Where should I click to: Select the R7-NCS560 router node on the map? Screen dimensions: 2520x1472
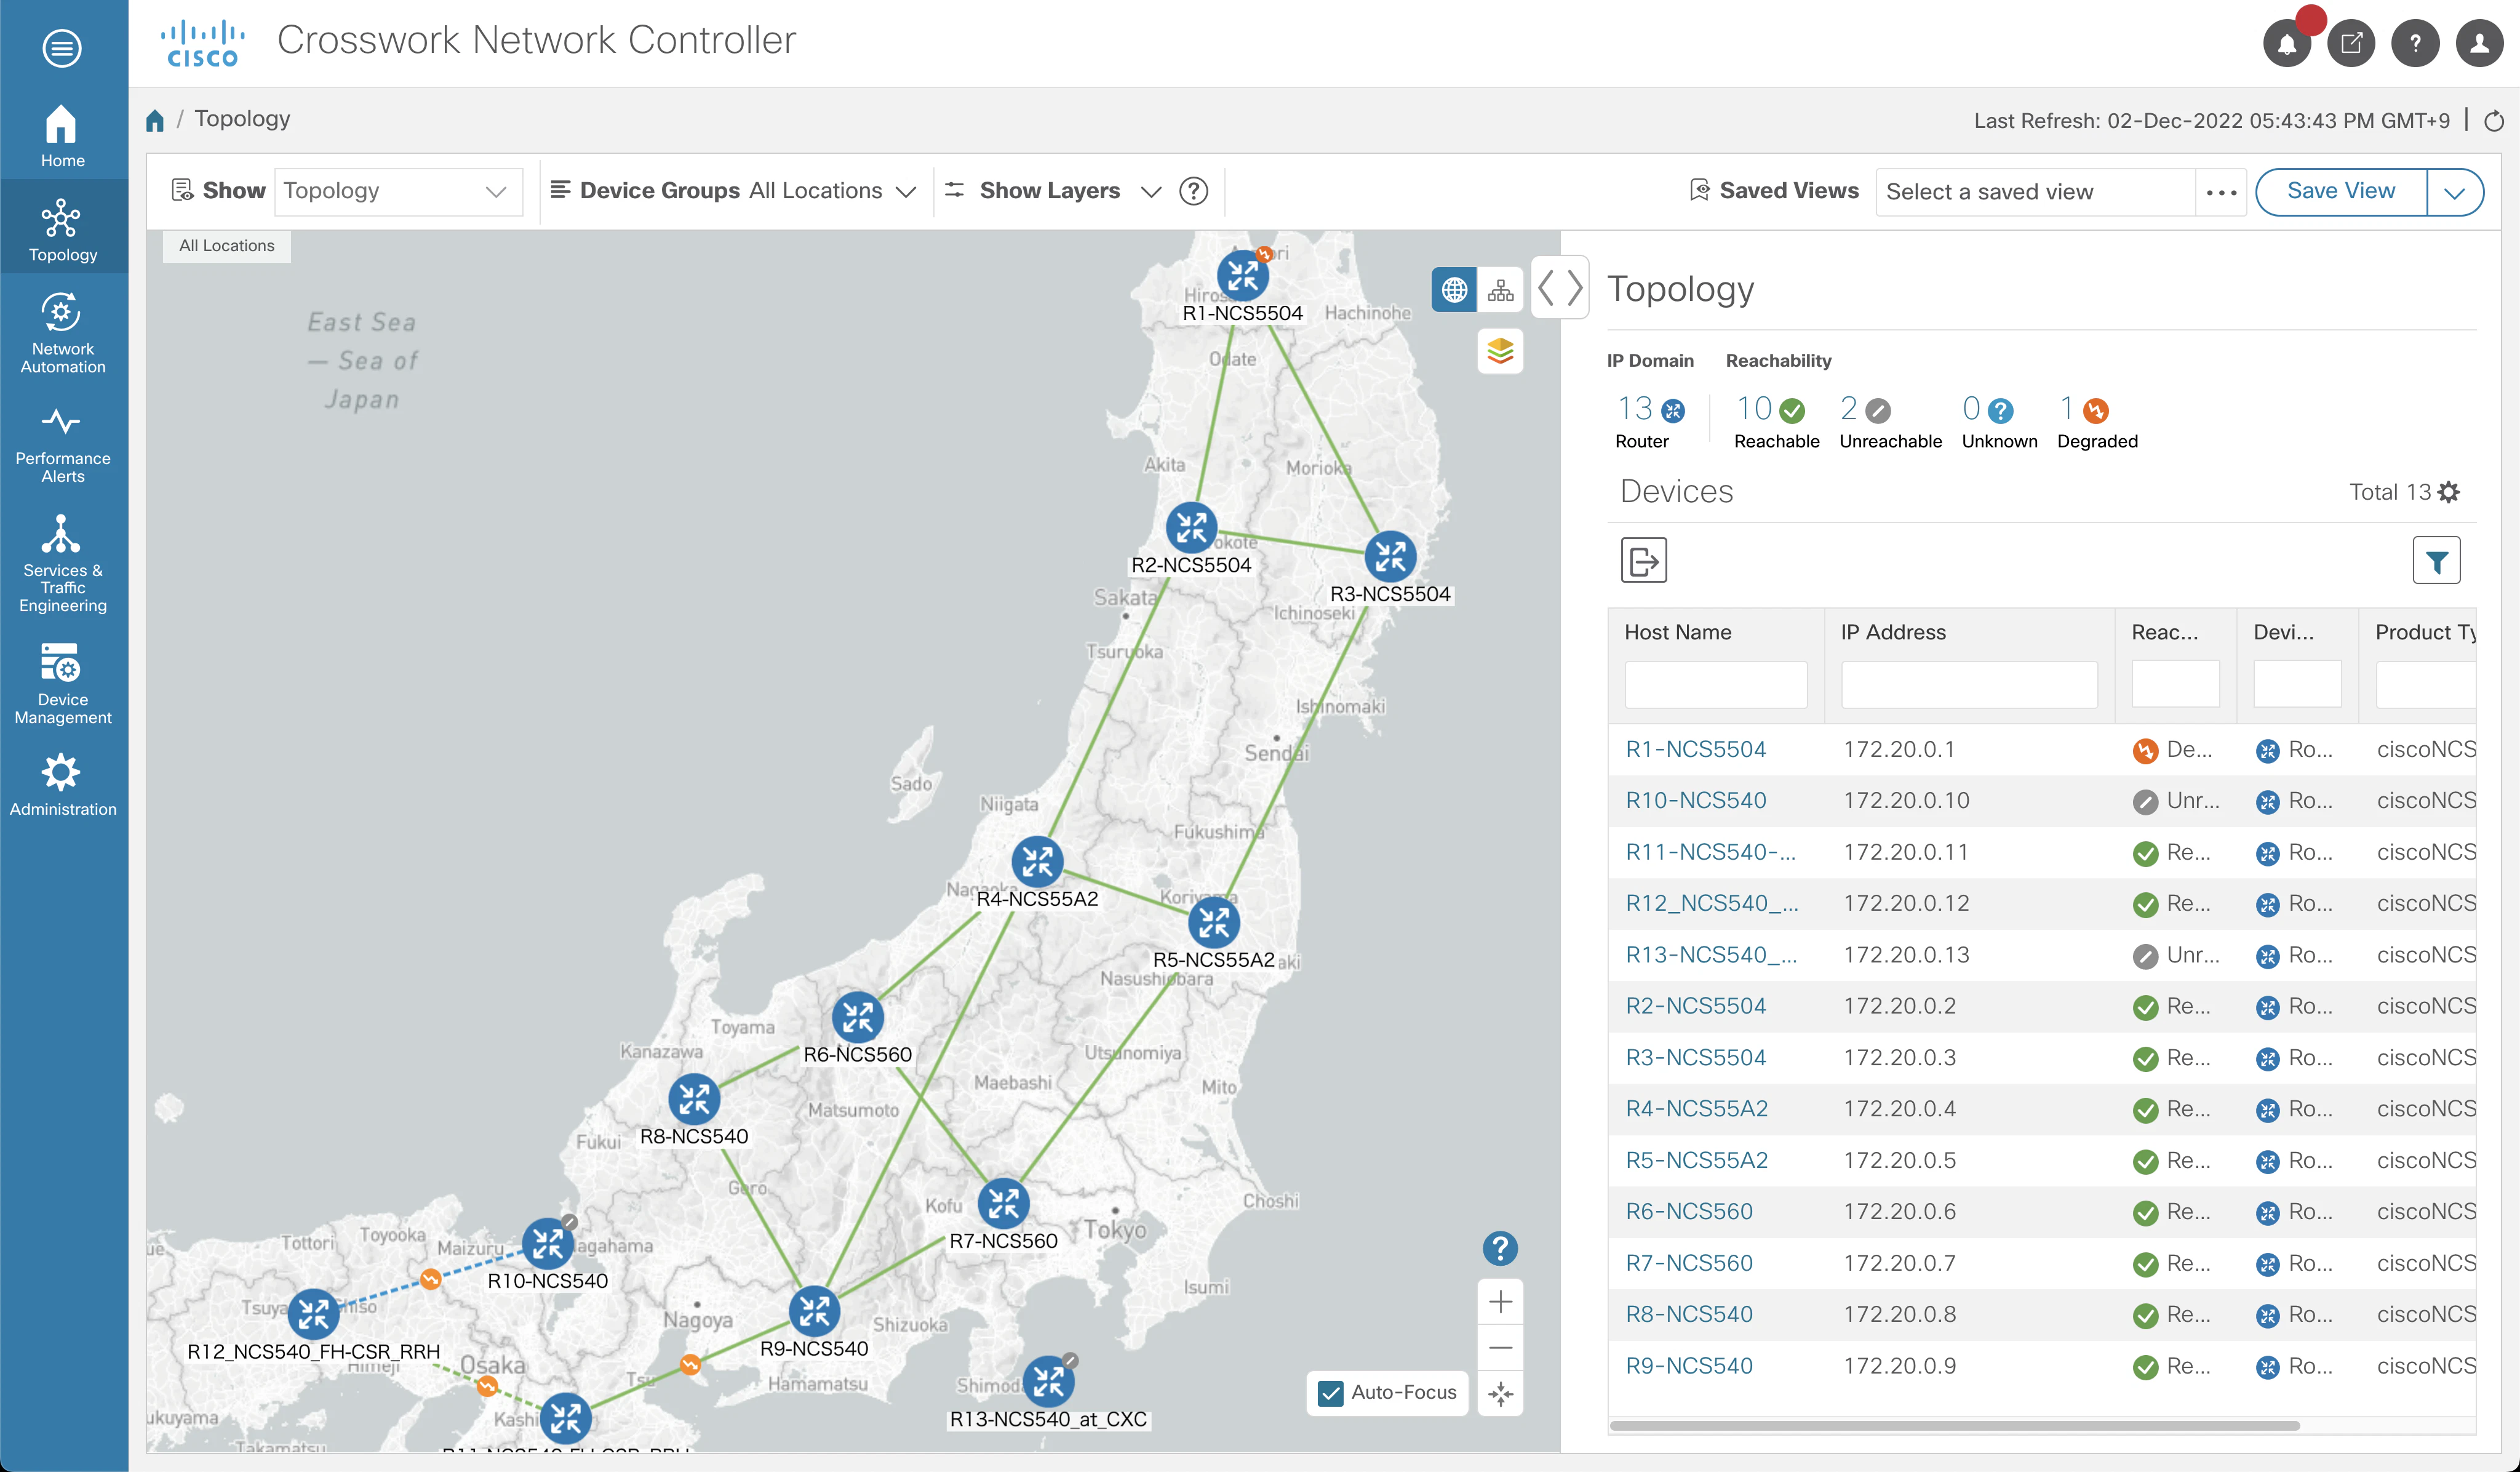click(x=1003, y=1203)
